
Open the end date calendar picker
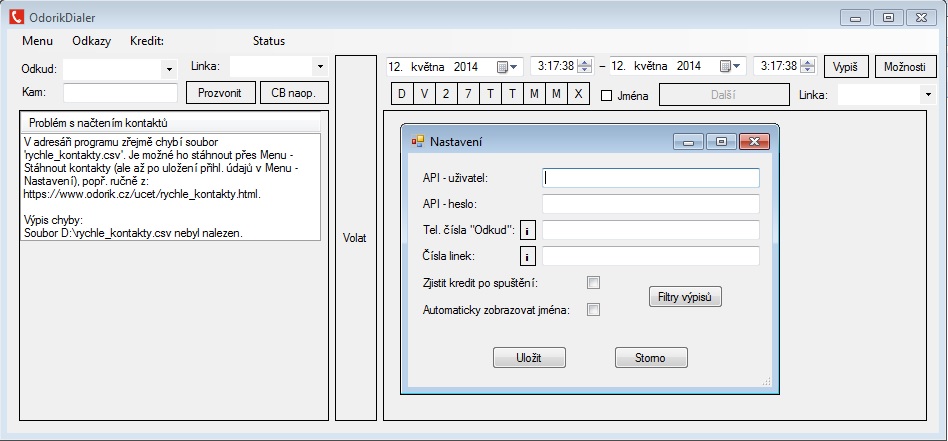click(x=730, y=67)
